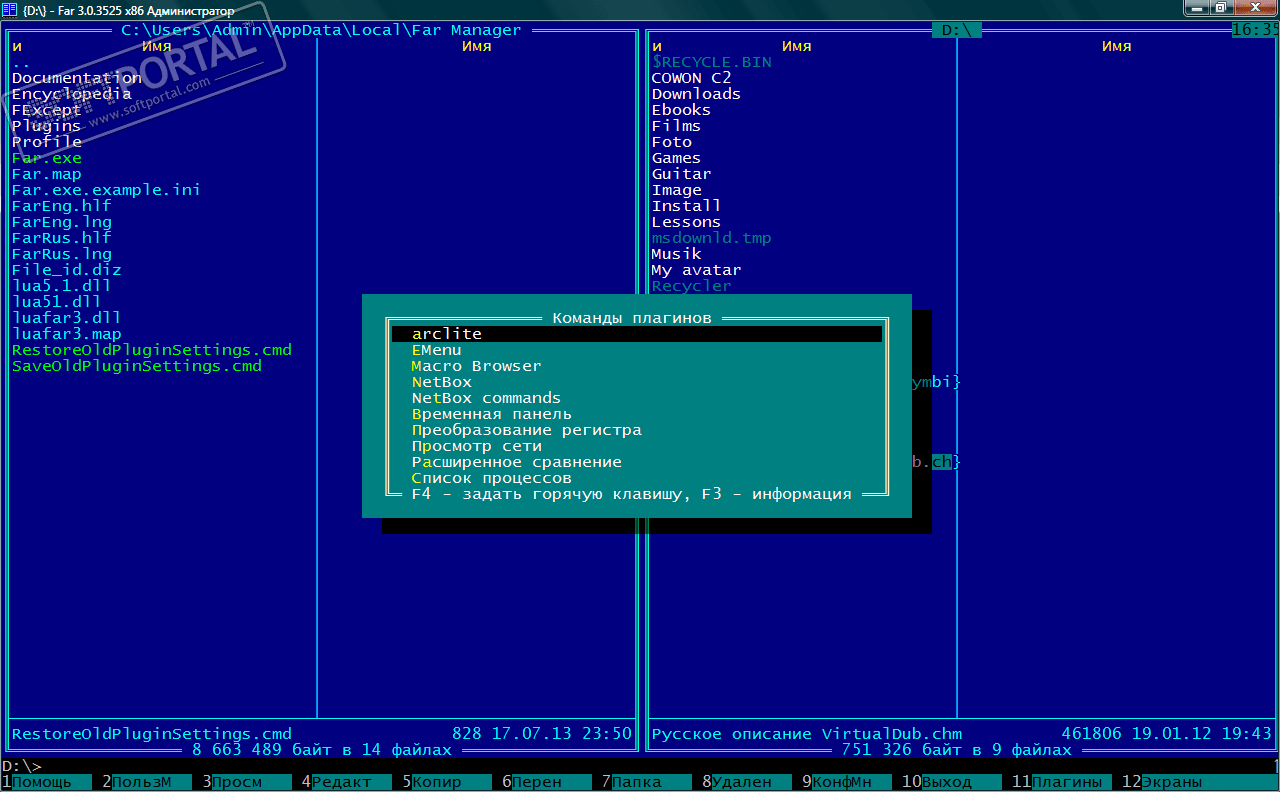Click the status line text Русское описание VirtualDub.chm
The image size is (1280, 792).
point(807,734)
